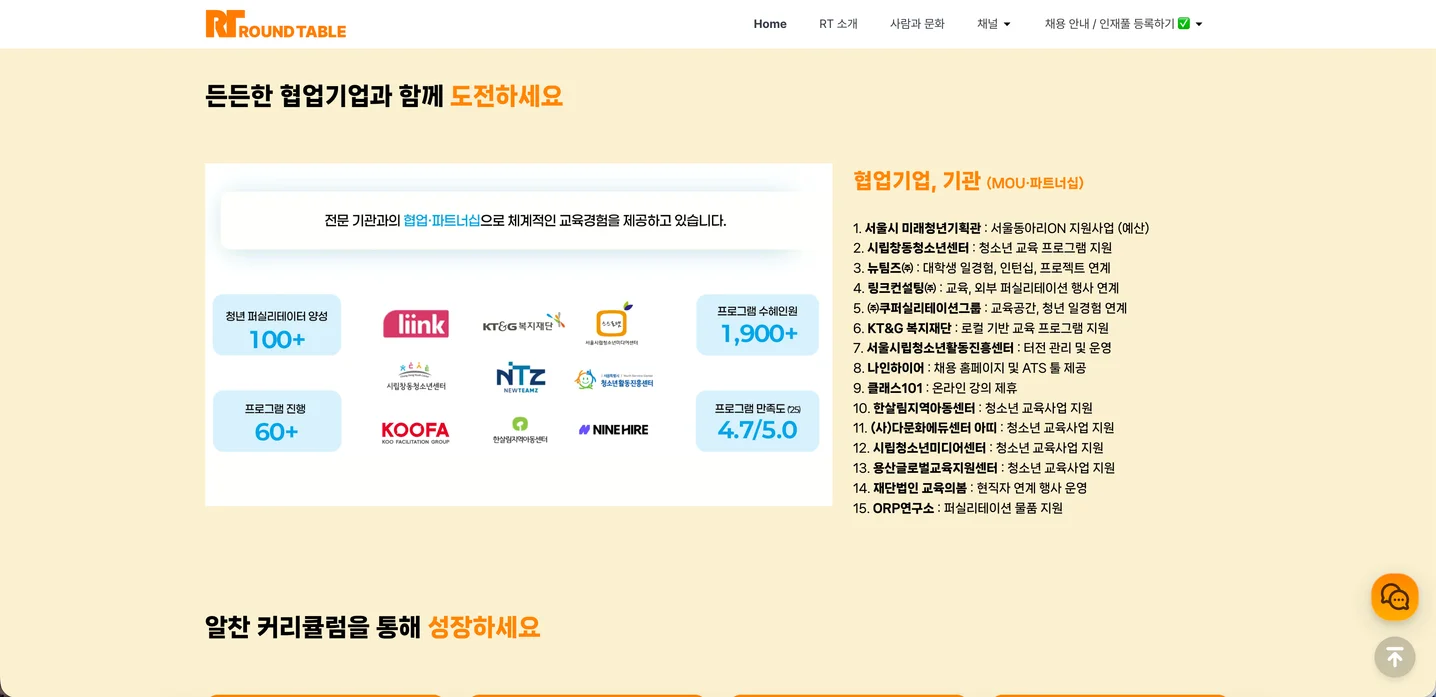Viewport: 1436px width, 697px height.
Task: Click 채용 안내 / 인재풀 등록하기 link
Action: 1113,23
